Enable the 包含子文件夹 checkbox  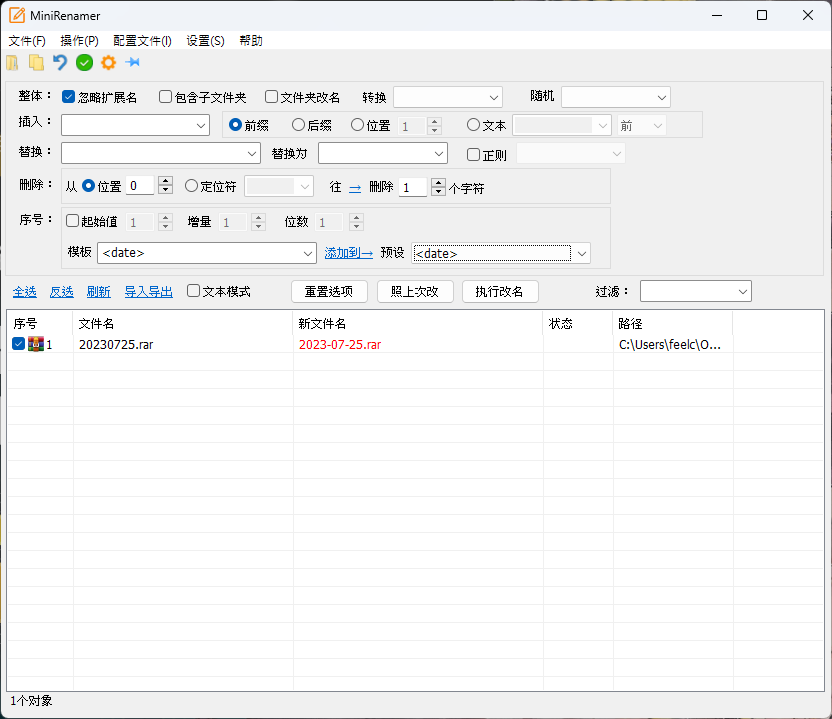(166, 97)
